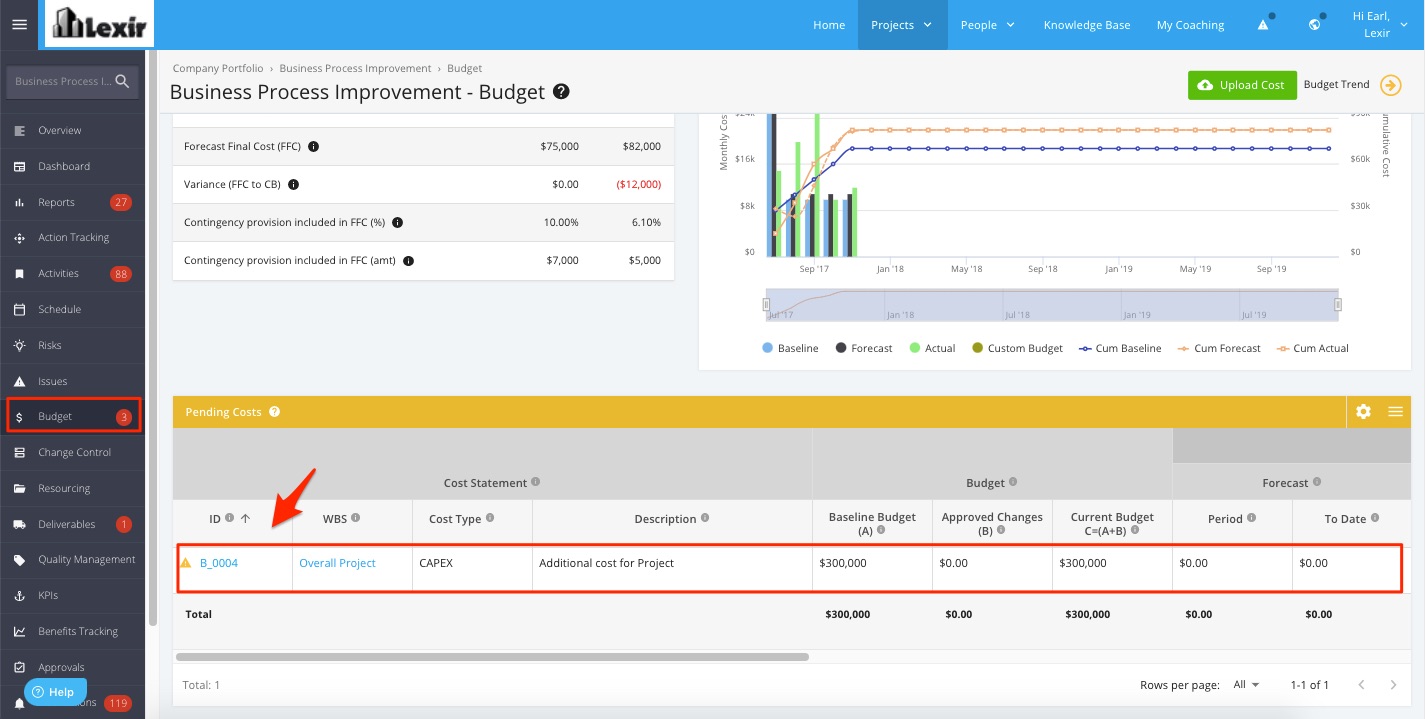1425x719 pixels.
Task: Click the Upload Cost button
Action: 1242,85
